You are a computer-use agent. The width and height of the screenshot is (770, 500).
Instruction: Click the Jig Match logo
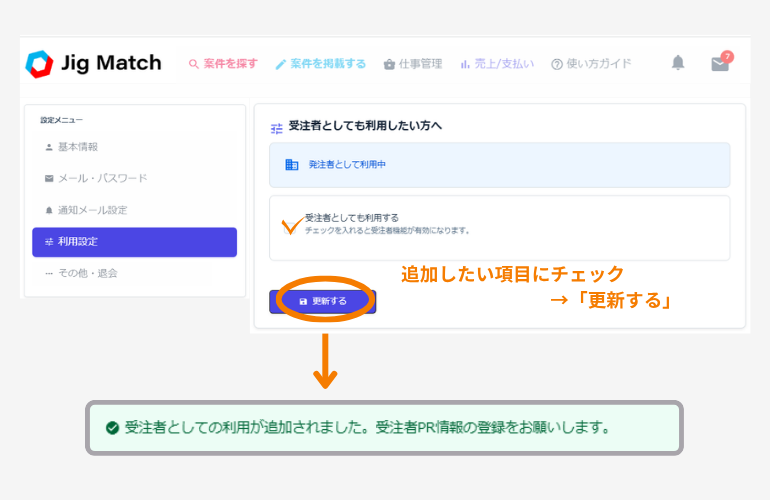click(93, 64)
